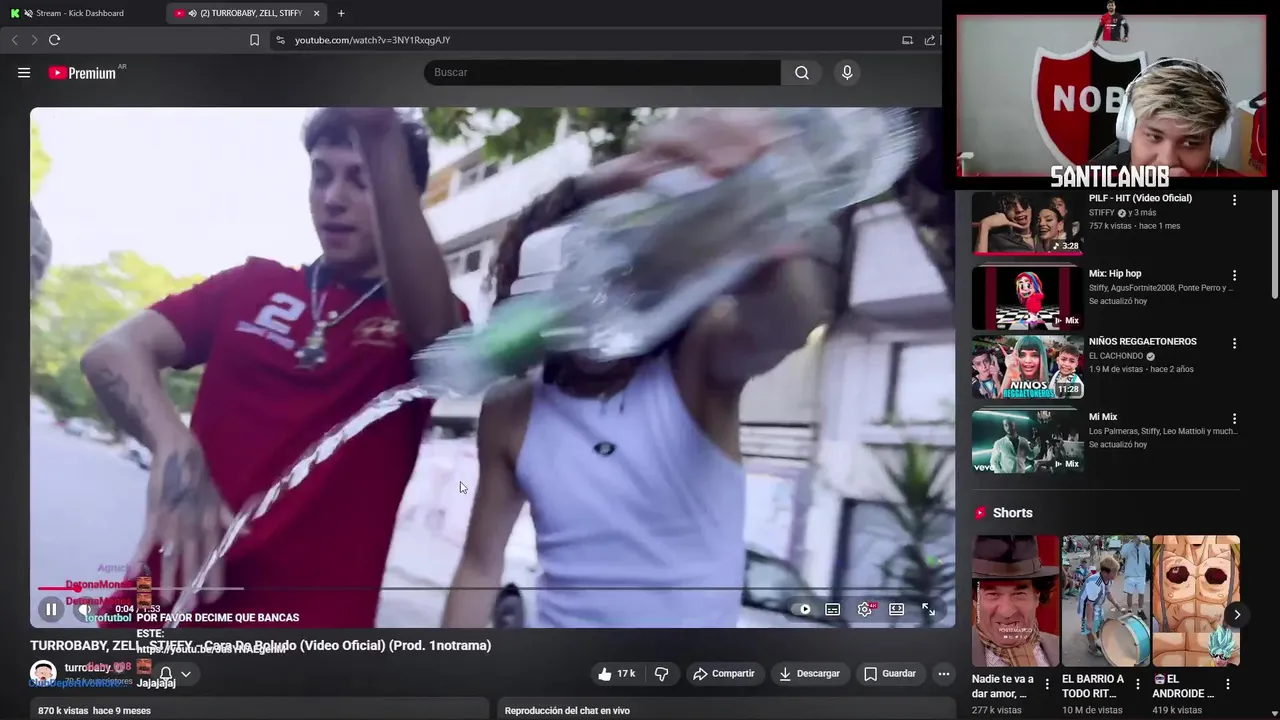The image size is (1280, 720).
Task: Open options for NIÑOS REGGAETONEROS
Action: [x=1234, y=343]
